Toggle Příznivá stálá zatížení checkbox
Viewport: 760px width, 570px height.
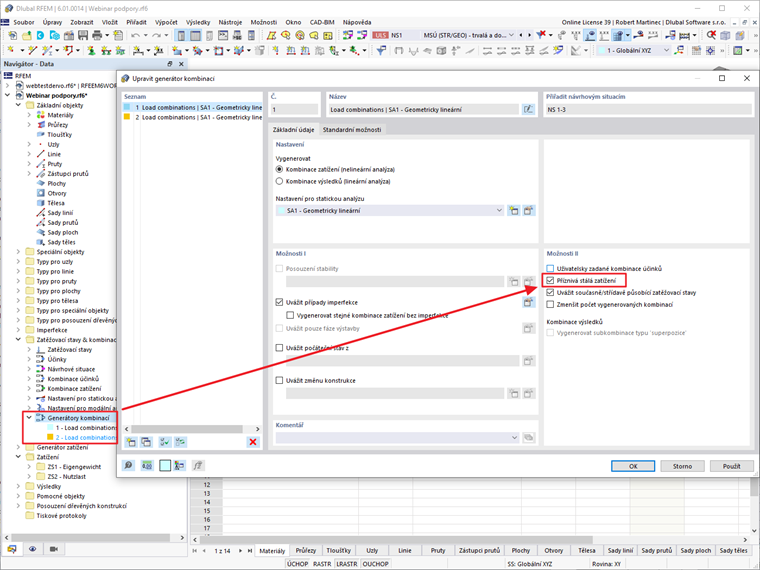(550, 281)
